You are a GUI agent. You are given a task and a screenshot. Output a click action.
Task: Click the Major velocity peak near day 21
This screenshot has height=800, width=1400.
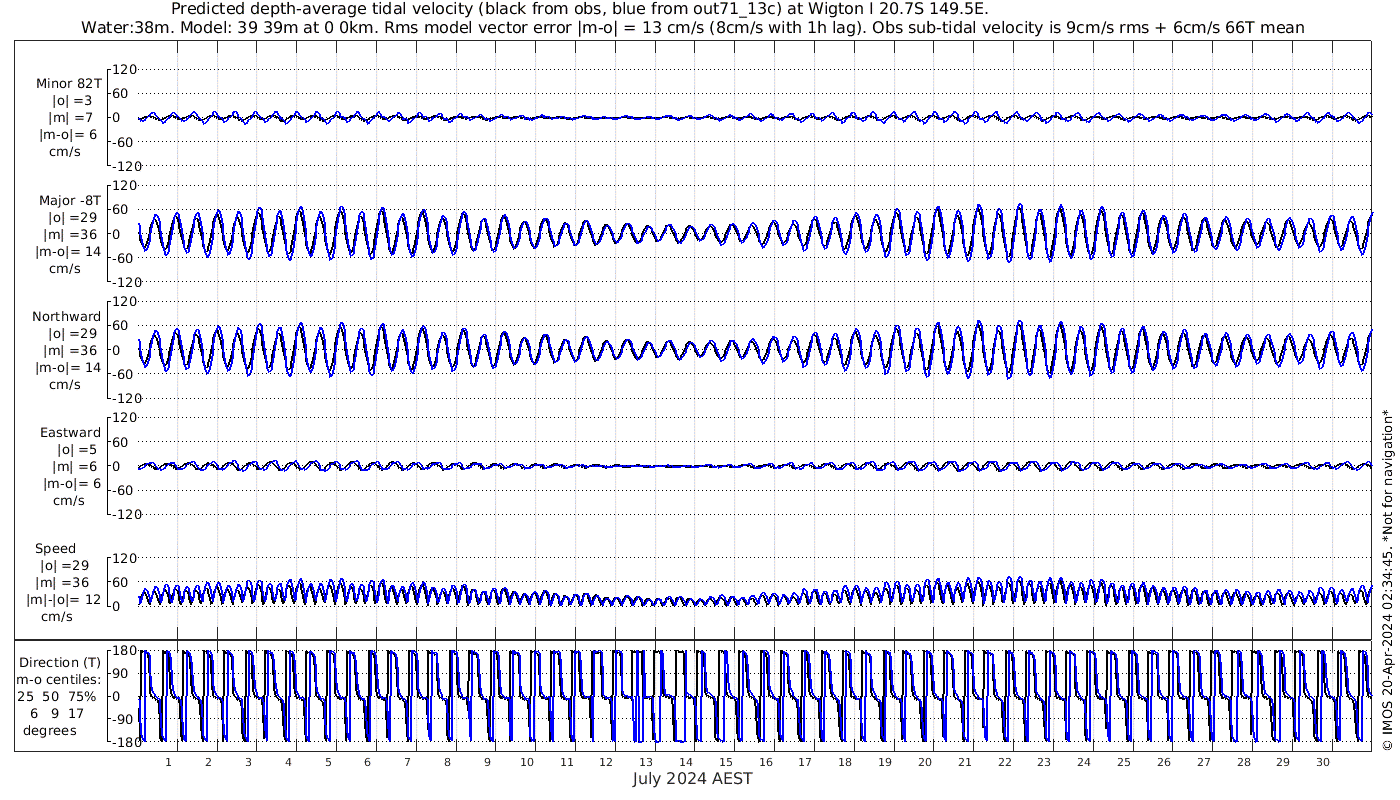pos(978,208)
